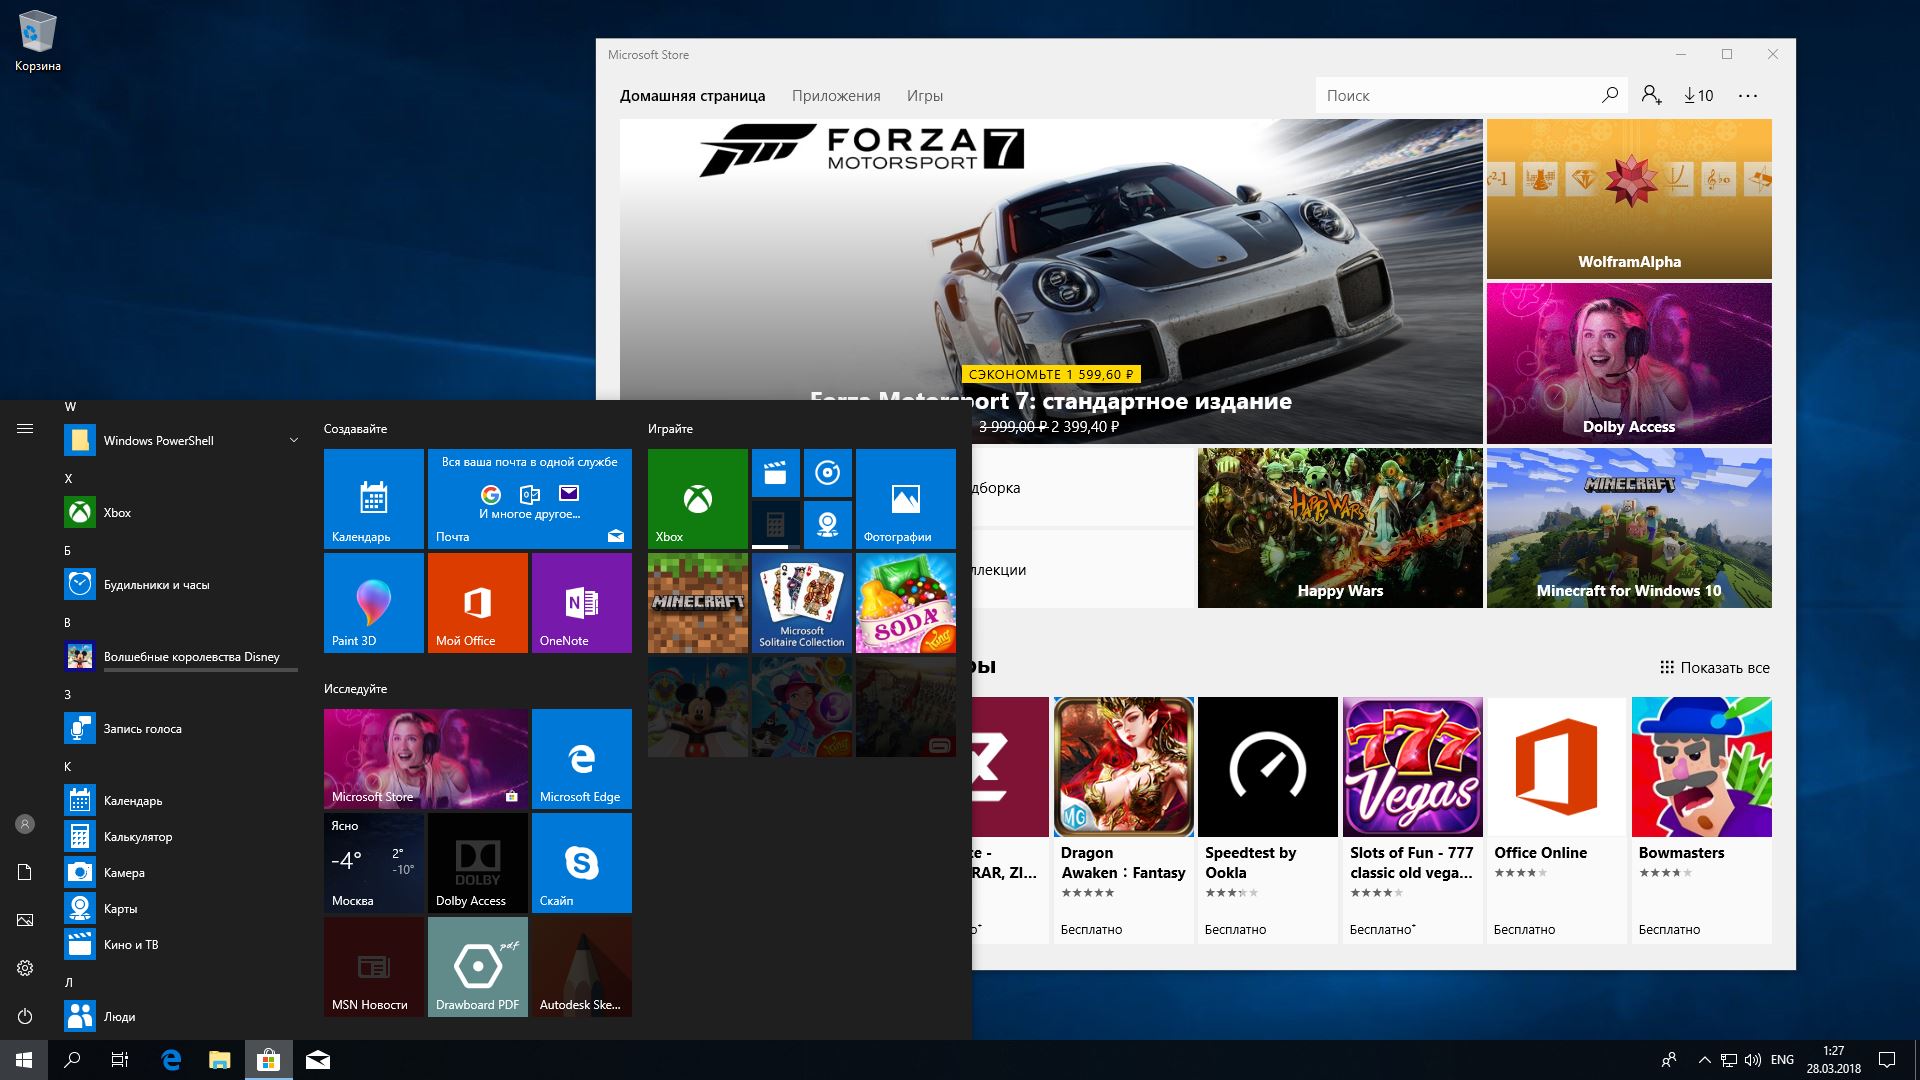Open the Store more options ellipsis menu
The image size is (1920, 1080).
point(1747,95)
